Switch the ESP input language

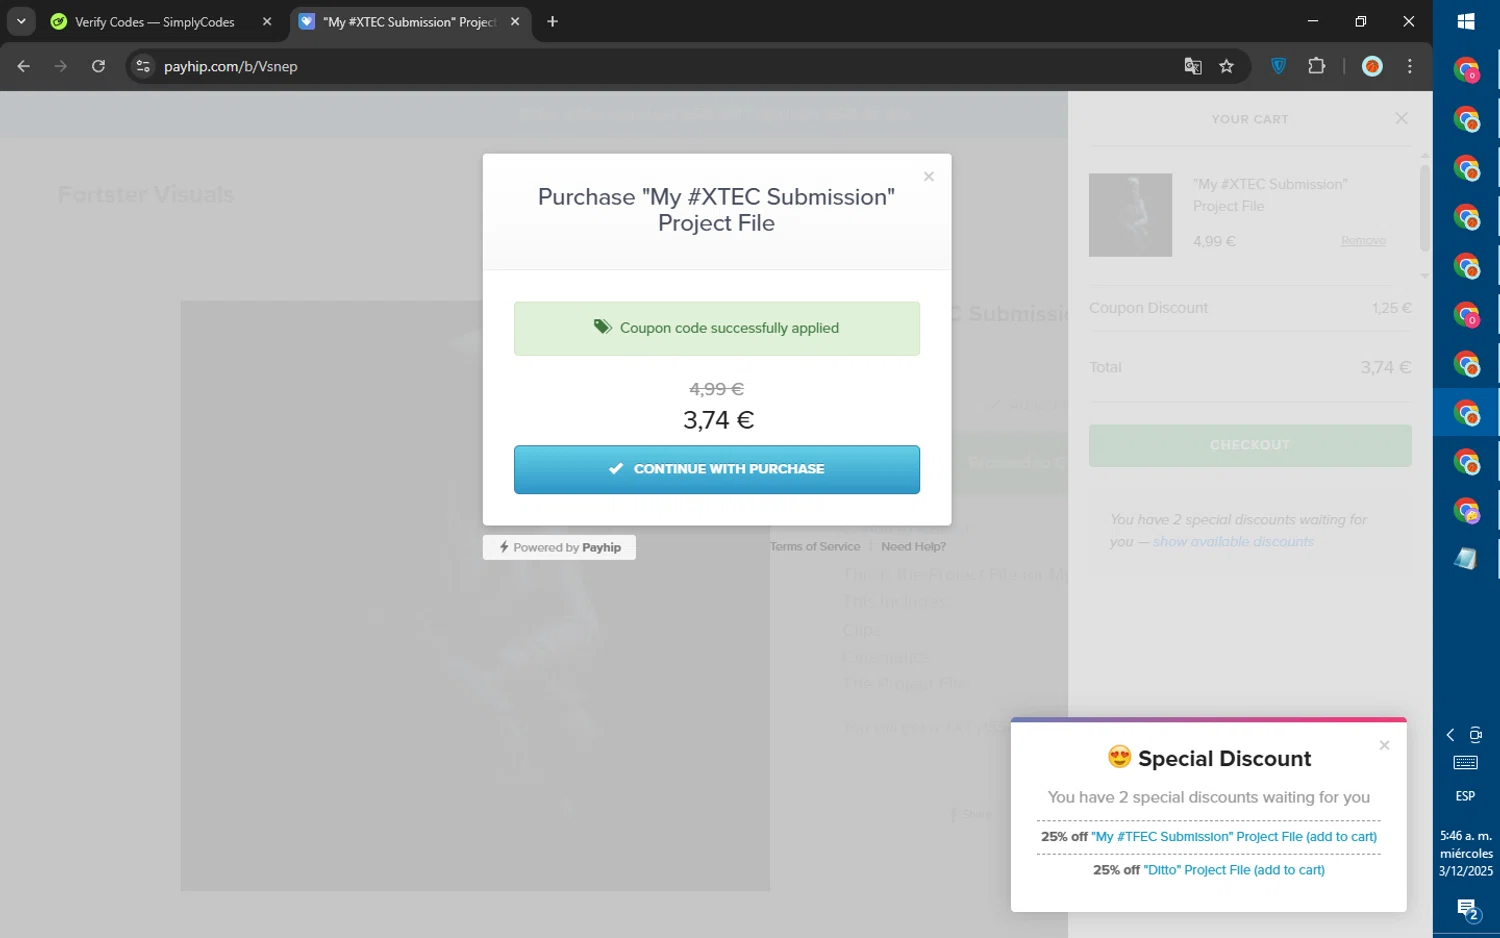click(1466, 796)
